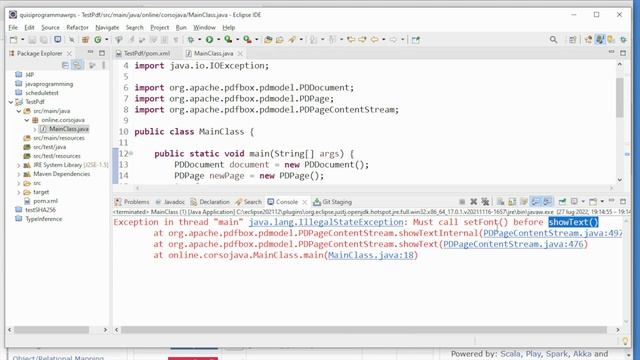Click the Open Perspective icon
The image size is (640, 360).
pos(573,40)
